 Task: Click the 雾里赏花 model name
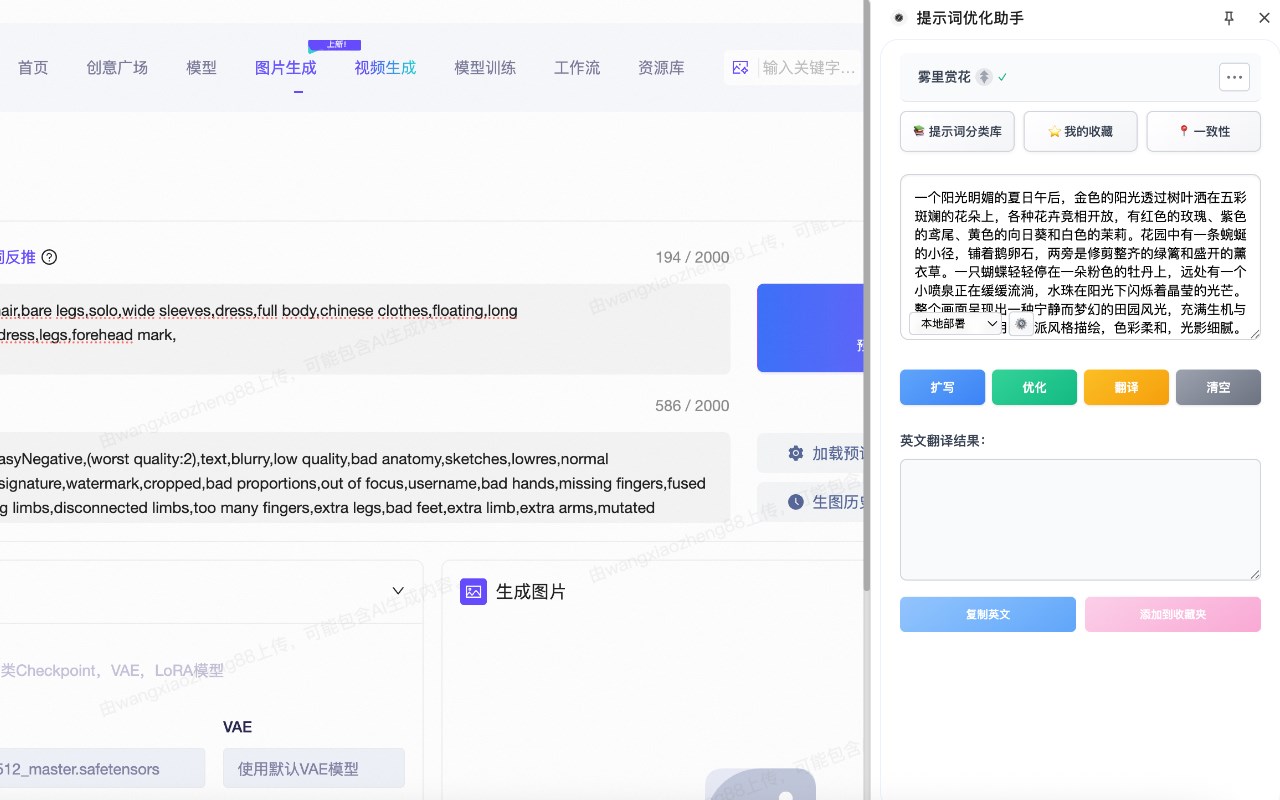pos(944,77)
